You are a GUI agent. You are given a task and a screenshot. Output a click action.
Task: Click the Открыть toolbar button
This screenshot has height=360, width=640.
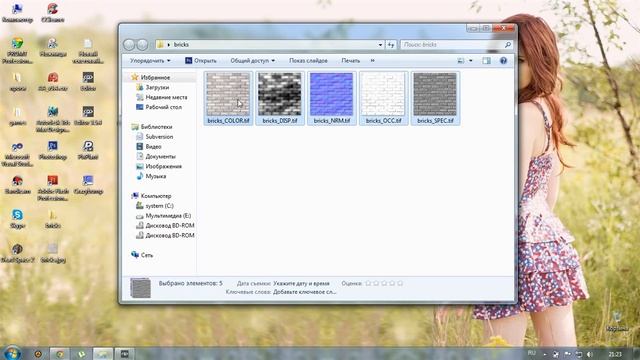click(201, 60)
